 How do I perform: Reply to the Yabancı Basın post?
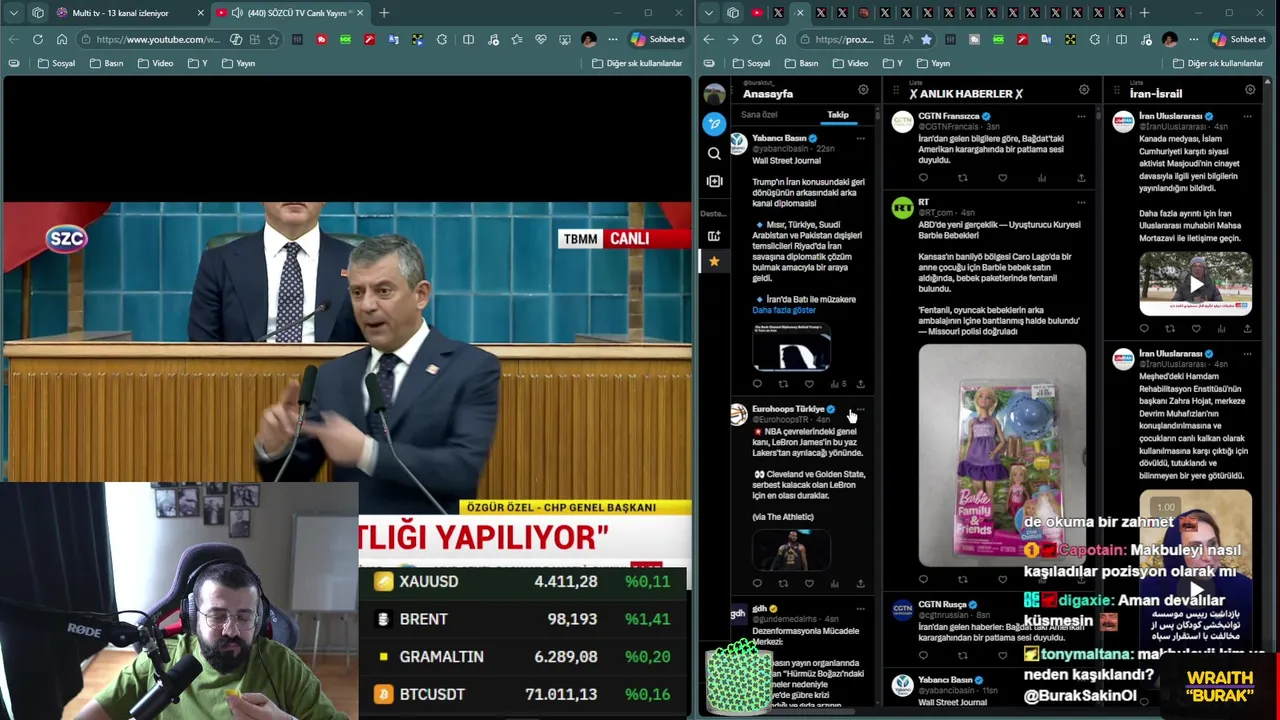click(757, 384)
